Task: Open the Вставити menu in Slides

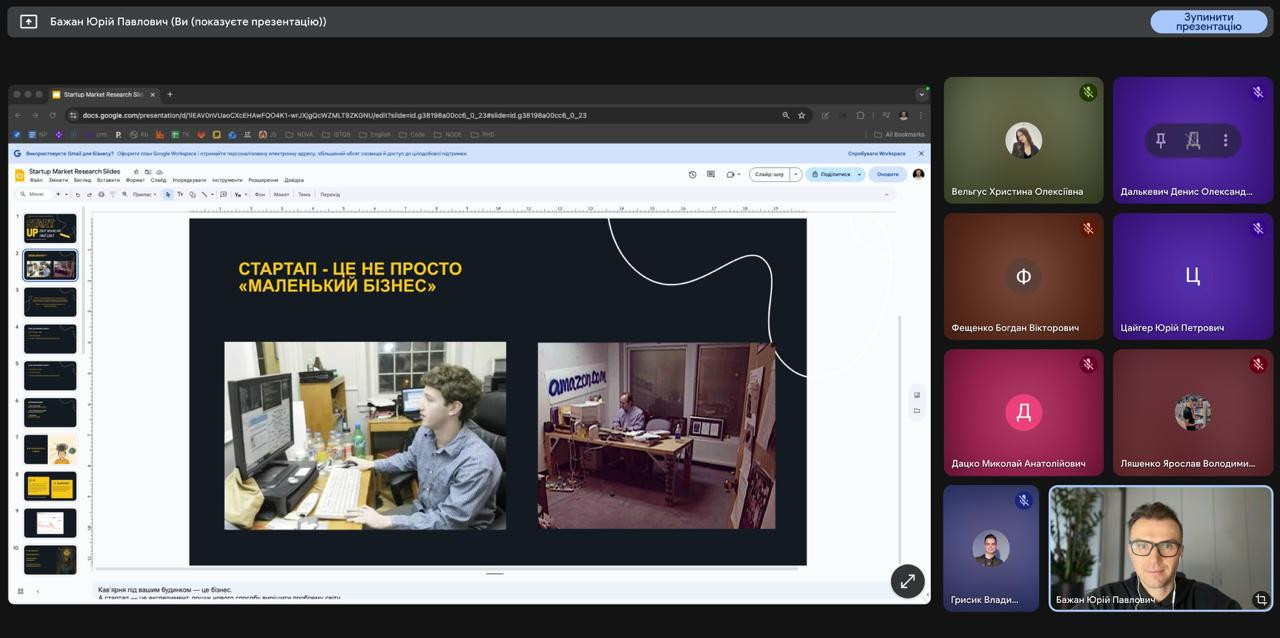Action: tap(108, 180)
